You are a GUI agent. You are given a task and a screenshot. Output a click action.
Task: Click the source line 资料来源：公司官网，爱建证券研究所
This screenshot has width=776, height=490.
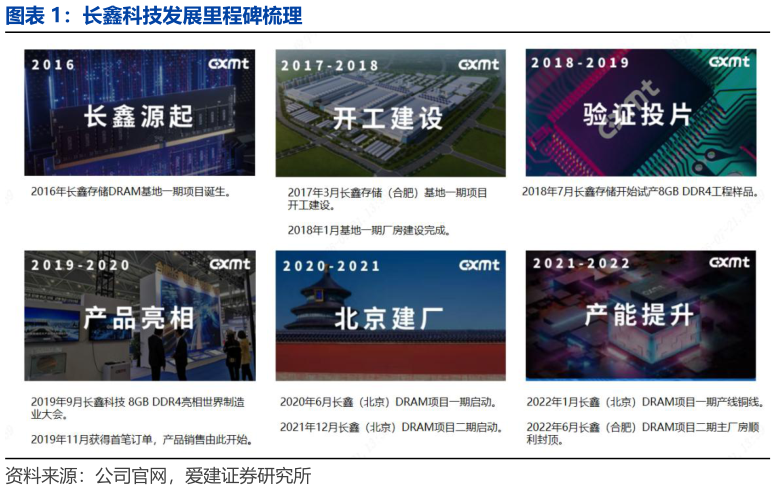[x=158, y=476]
